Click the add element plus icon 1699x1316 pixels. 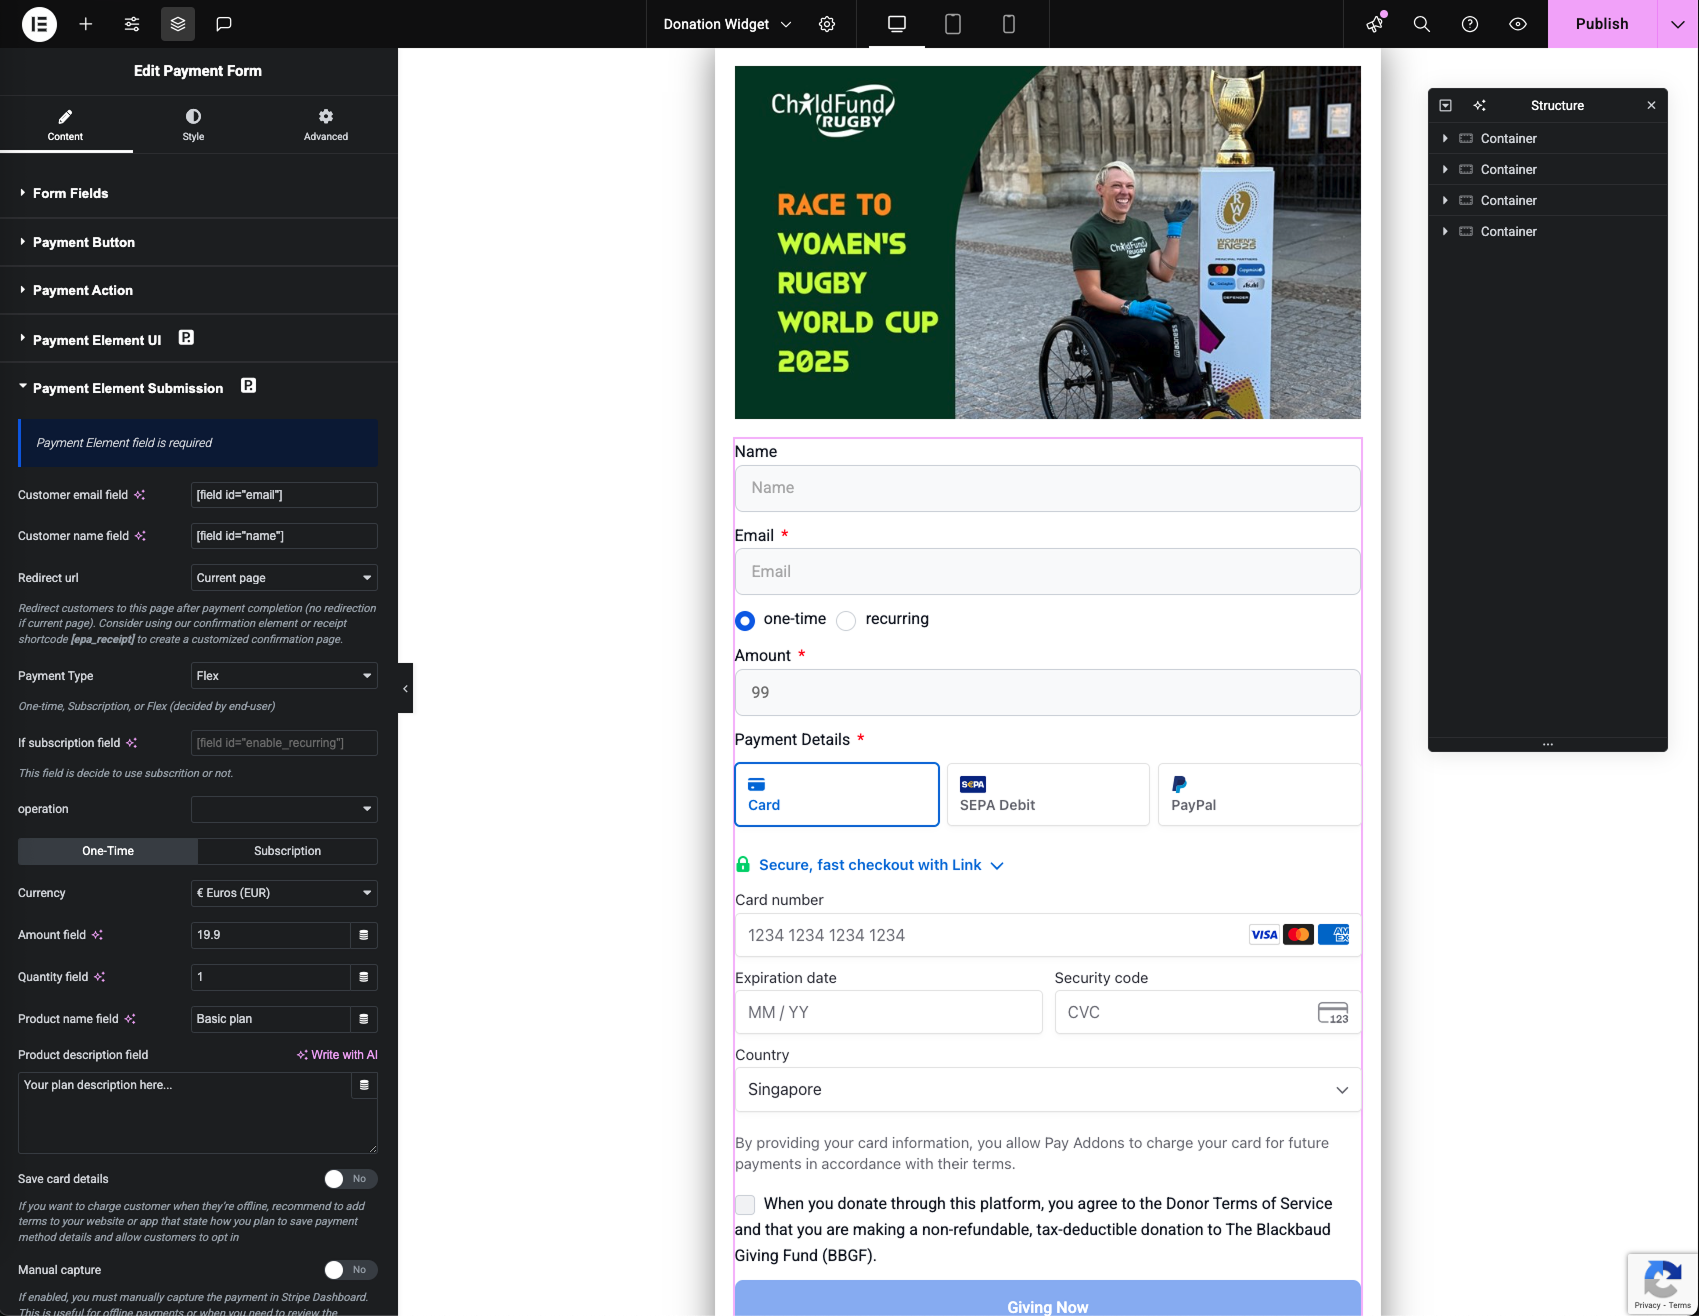tap(86, 24)
